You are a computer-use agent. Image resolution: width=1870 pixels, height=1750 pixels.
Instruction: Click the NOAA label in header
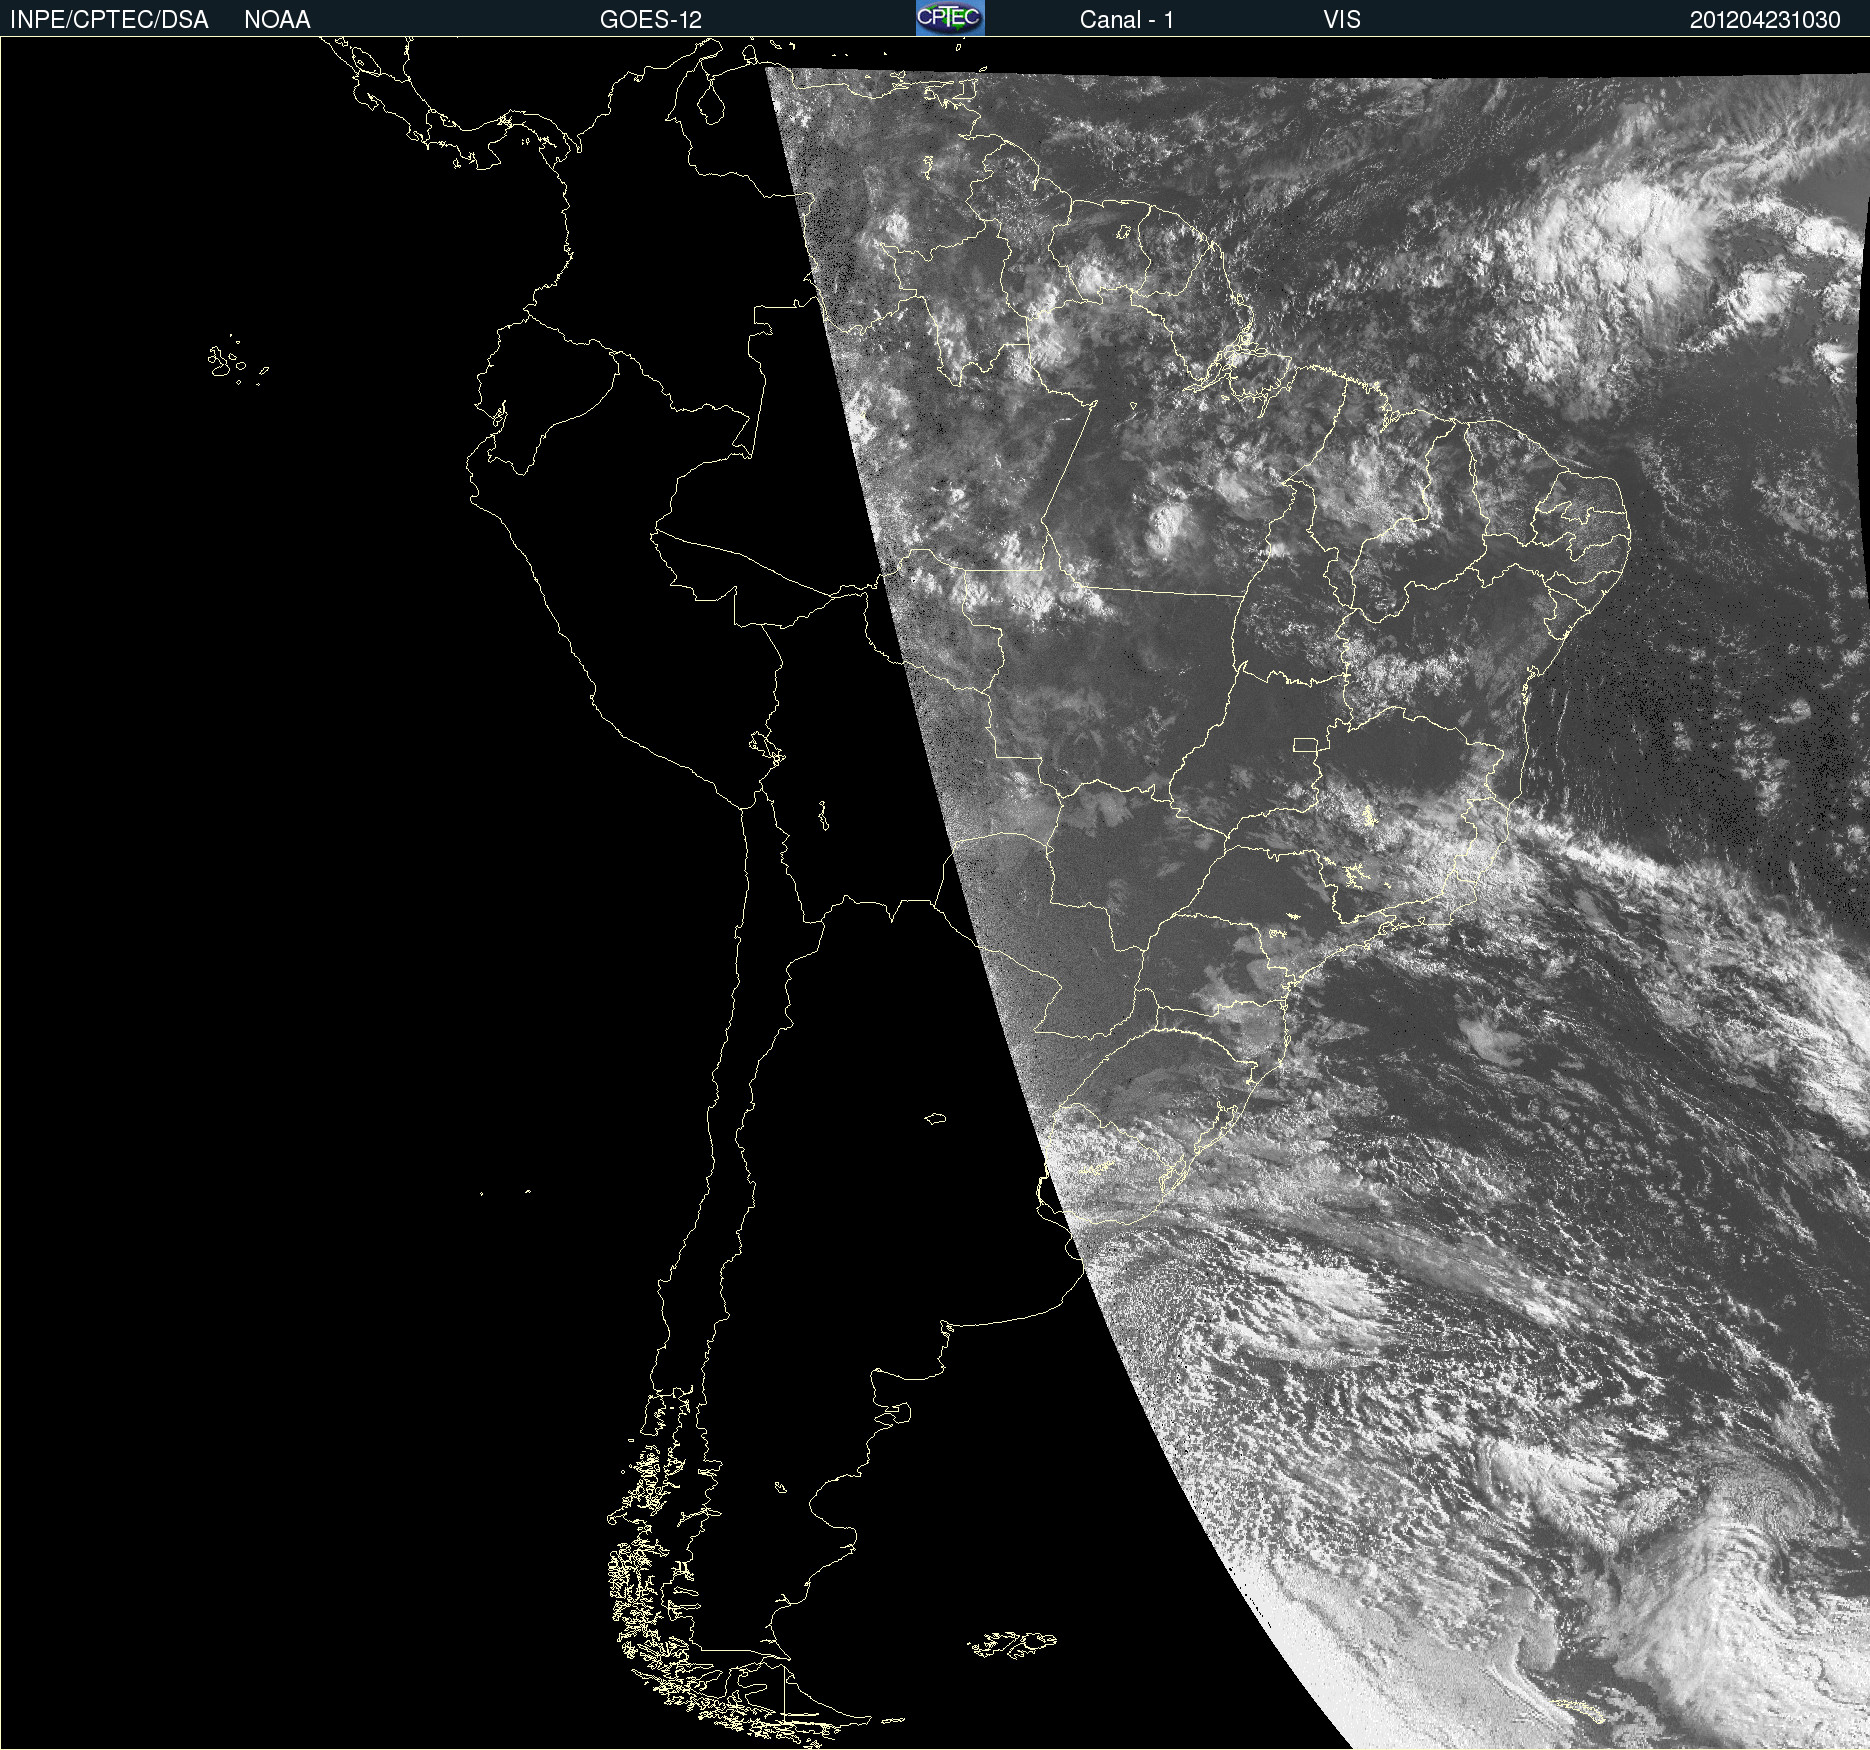pos(277,20)
